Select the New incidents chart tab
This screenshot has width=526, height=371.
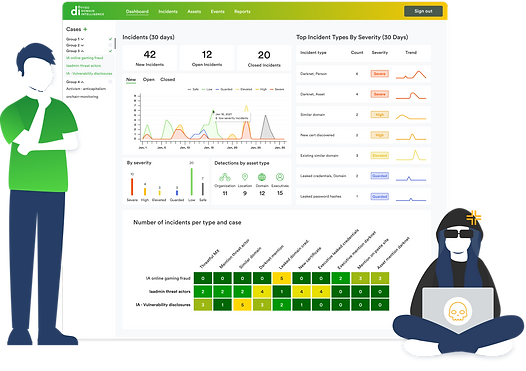(x=131, y=80)
